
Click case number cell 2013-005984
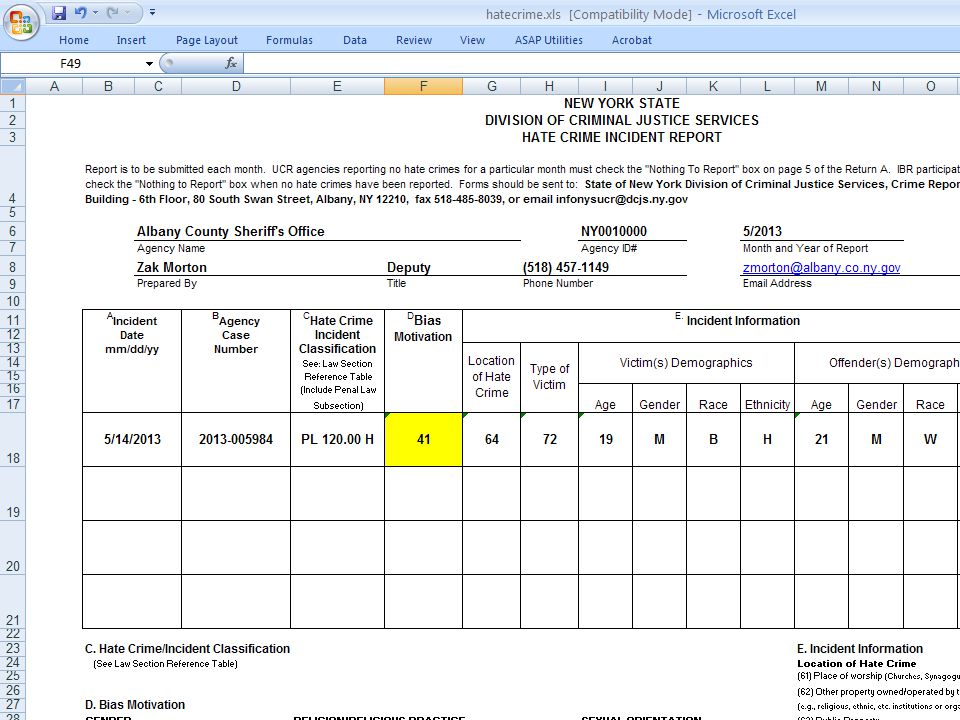236,439
